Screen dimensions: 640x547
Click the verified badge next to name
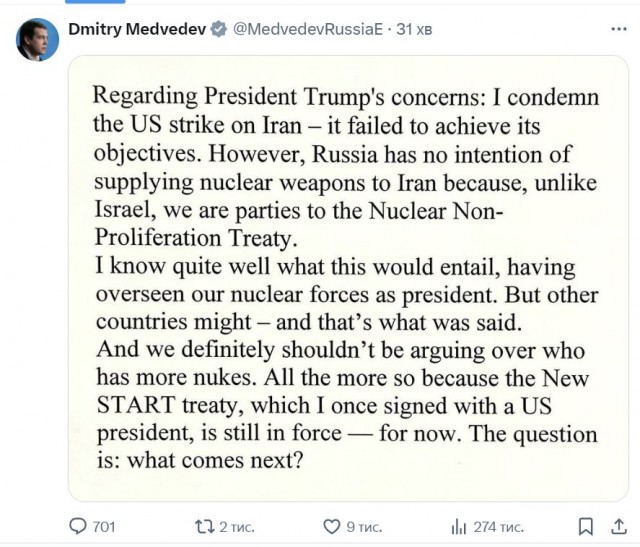(x=217, y=30)
